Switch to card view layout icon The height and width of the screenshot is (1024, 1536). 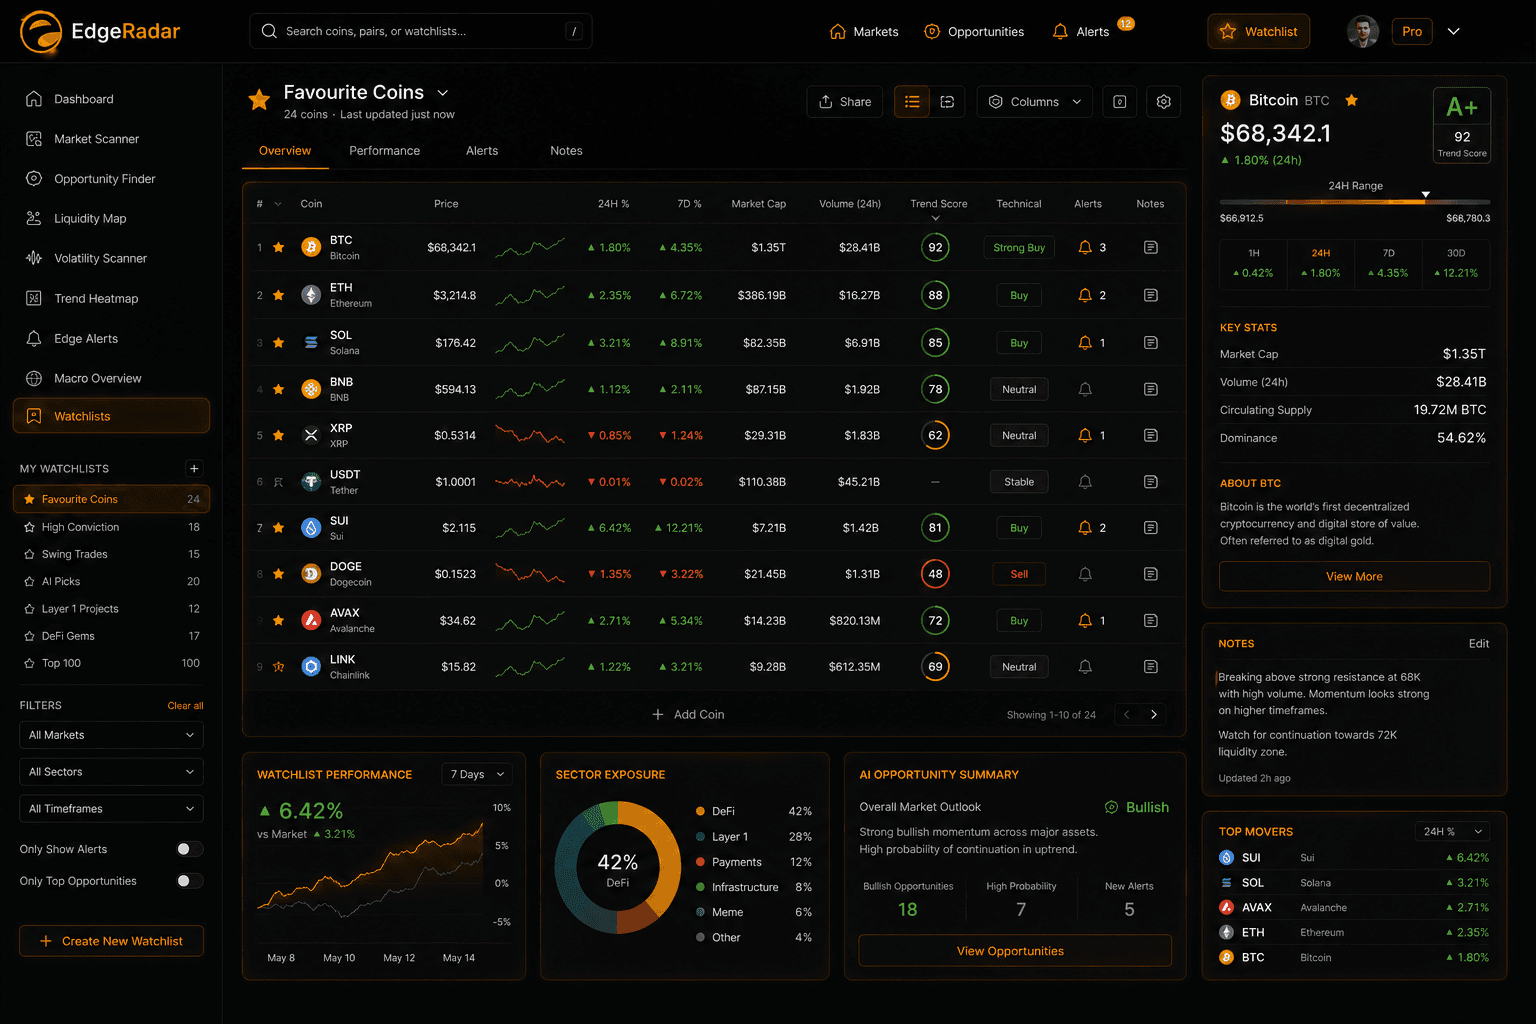click(947, 101)
